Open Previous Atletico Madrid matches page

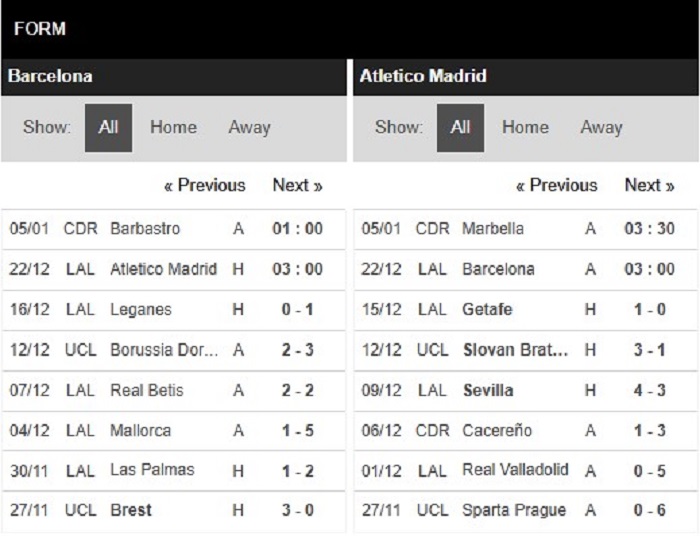coord(557,185)
